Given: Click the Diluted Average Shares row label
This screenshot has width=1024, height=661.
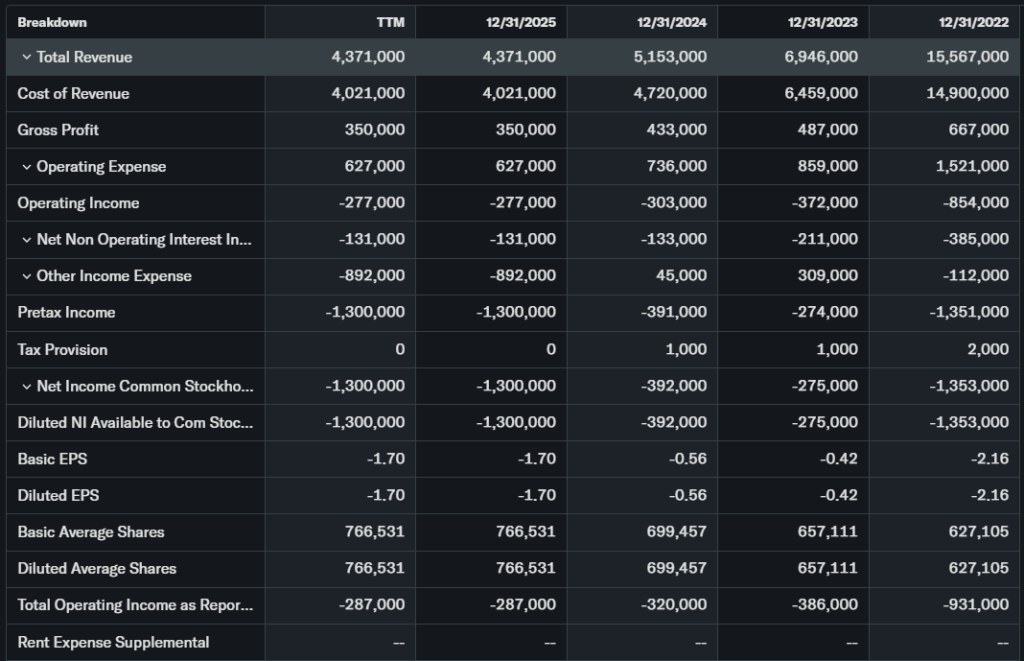Looking at the screenshot, I should [x=97, y=568].
